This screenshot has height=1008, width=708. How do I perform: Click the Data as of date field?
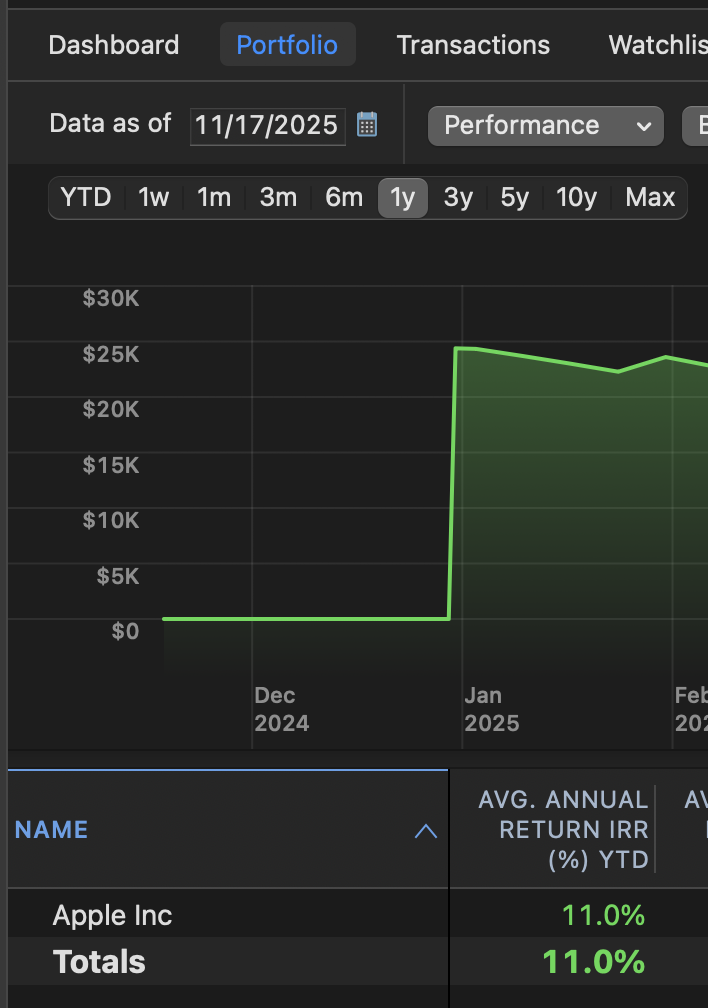[x=268, y=125]
